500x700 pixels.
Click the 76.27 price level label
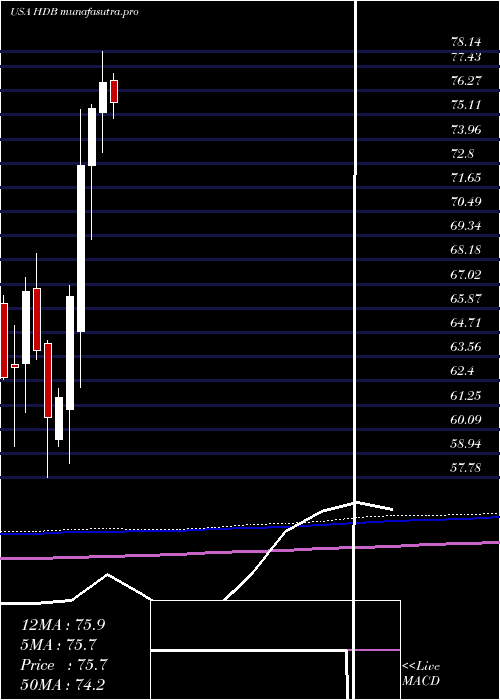point(466,81)
